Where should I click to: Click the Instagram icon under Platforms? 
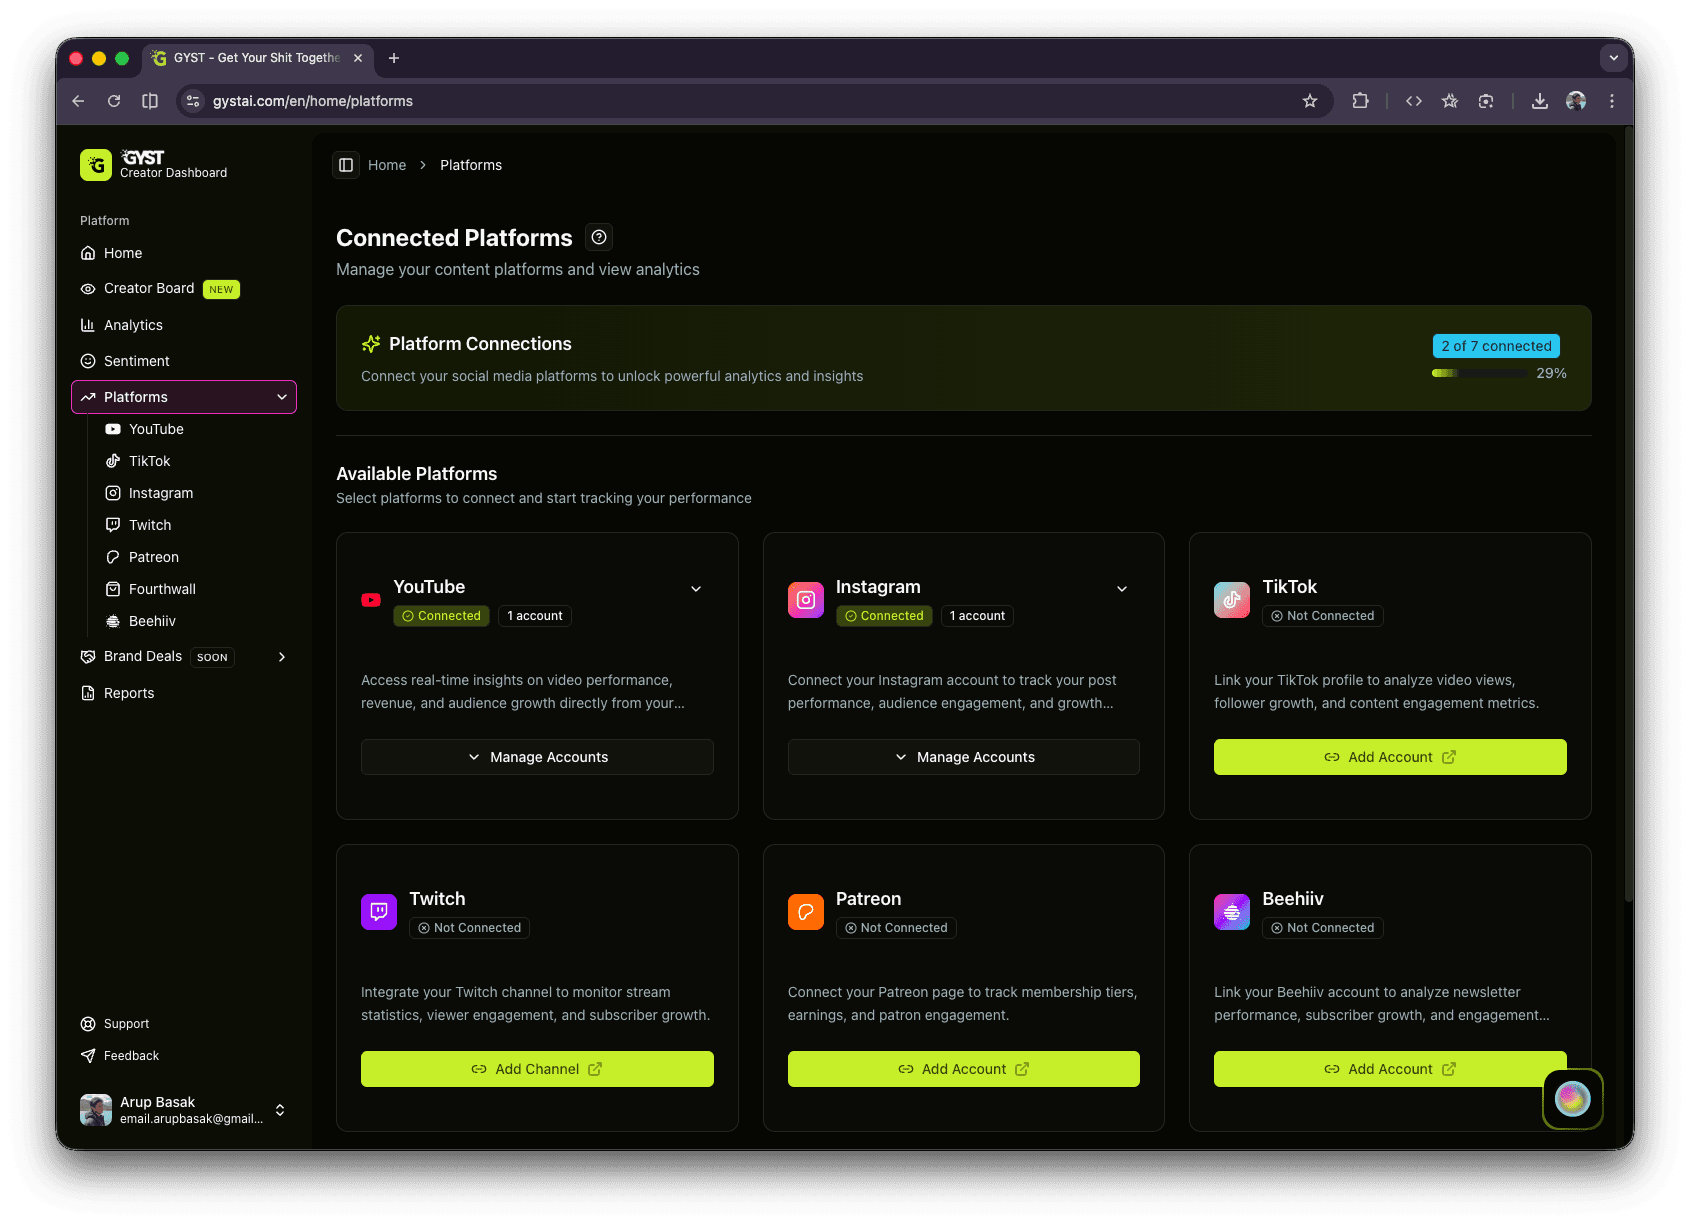[x=113, y=493]
